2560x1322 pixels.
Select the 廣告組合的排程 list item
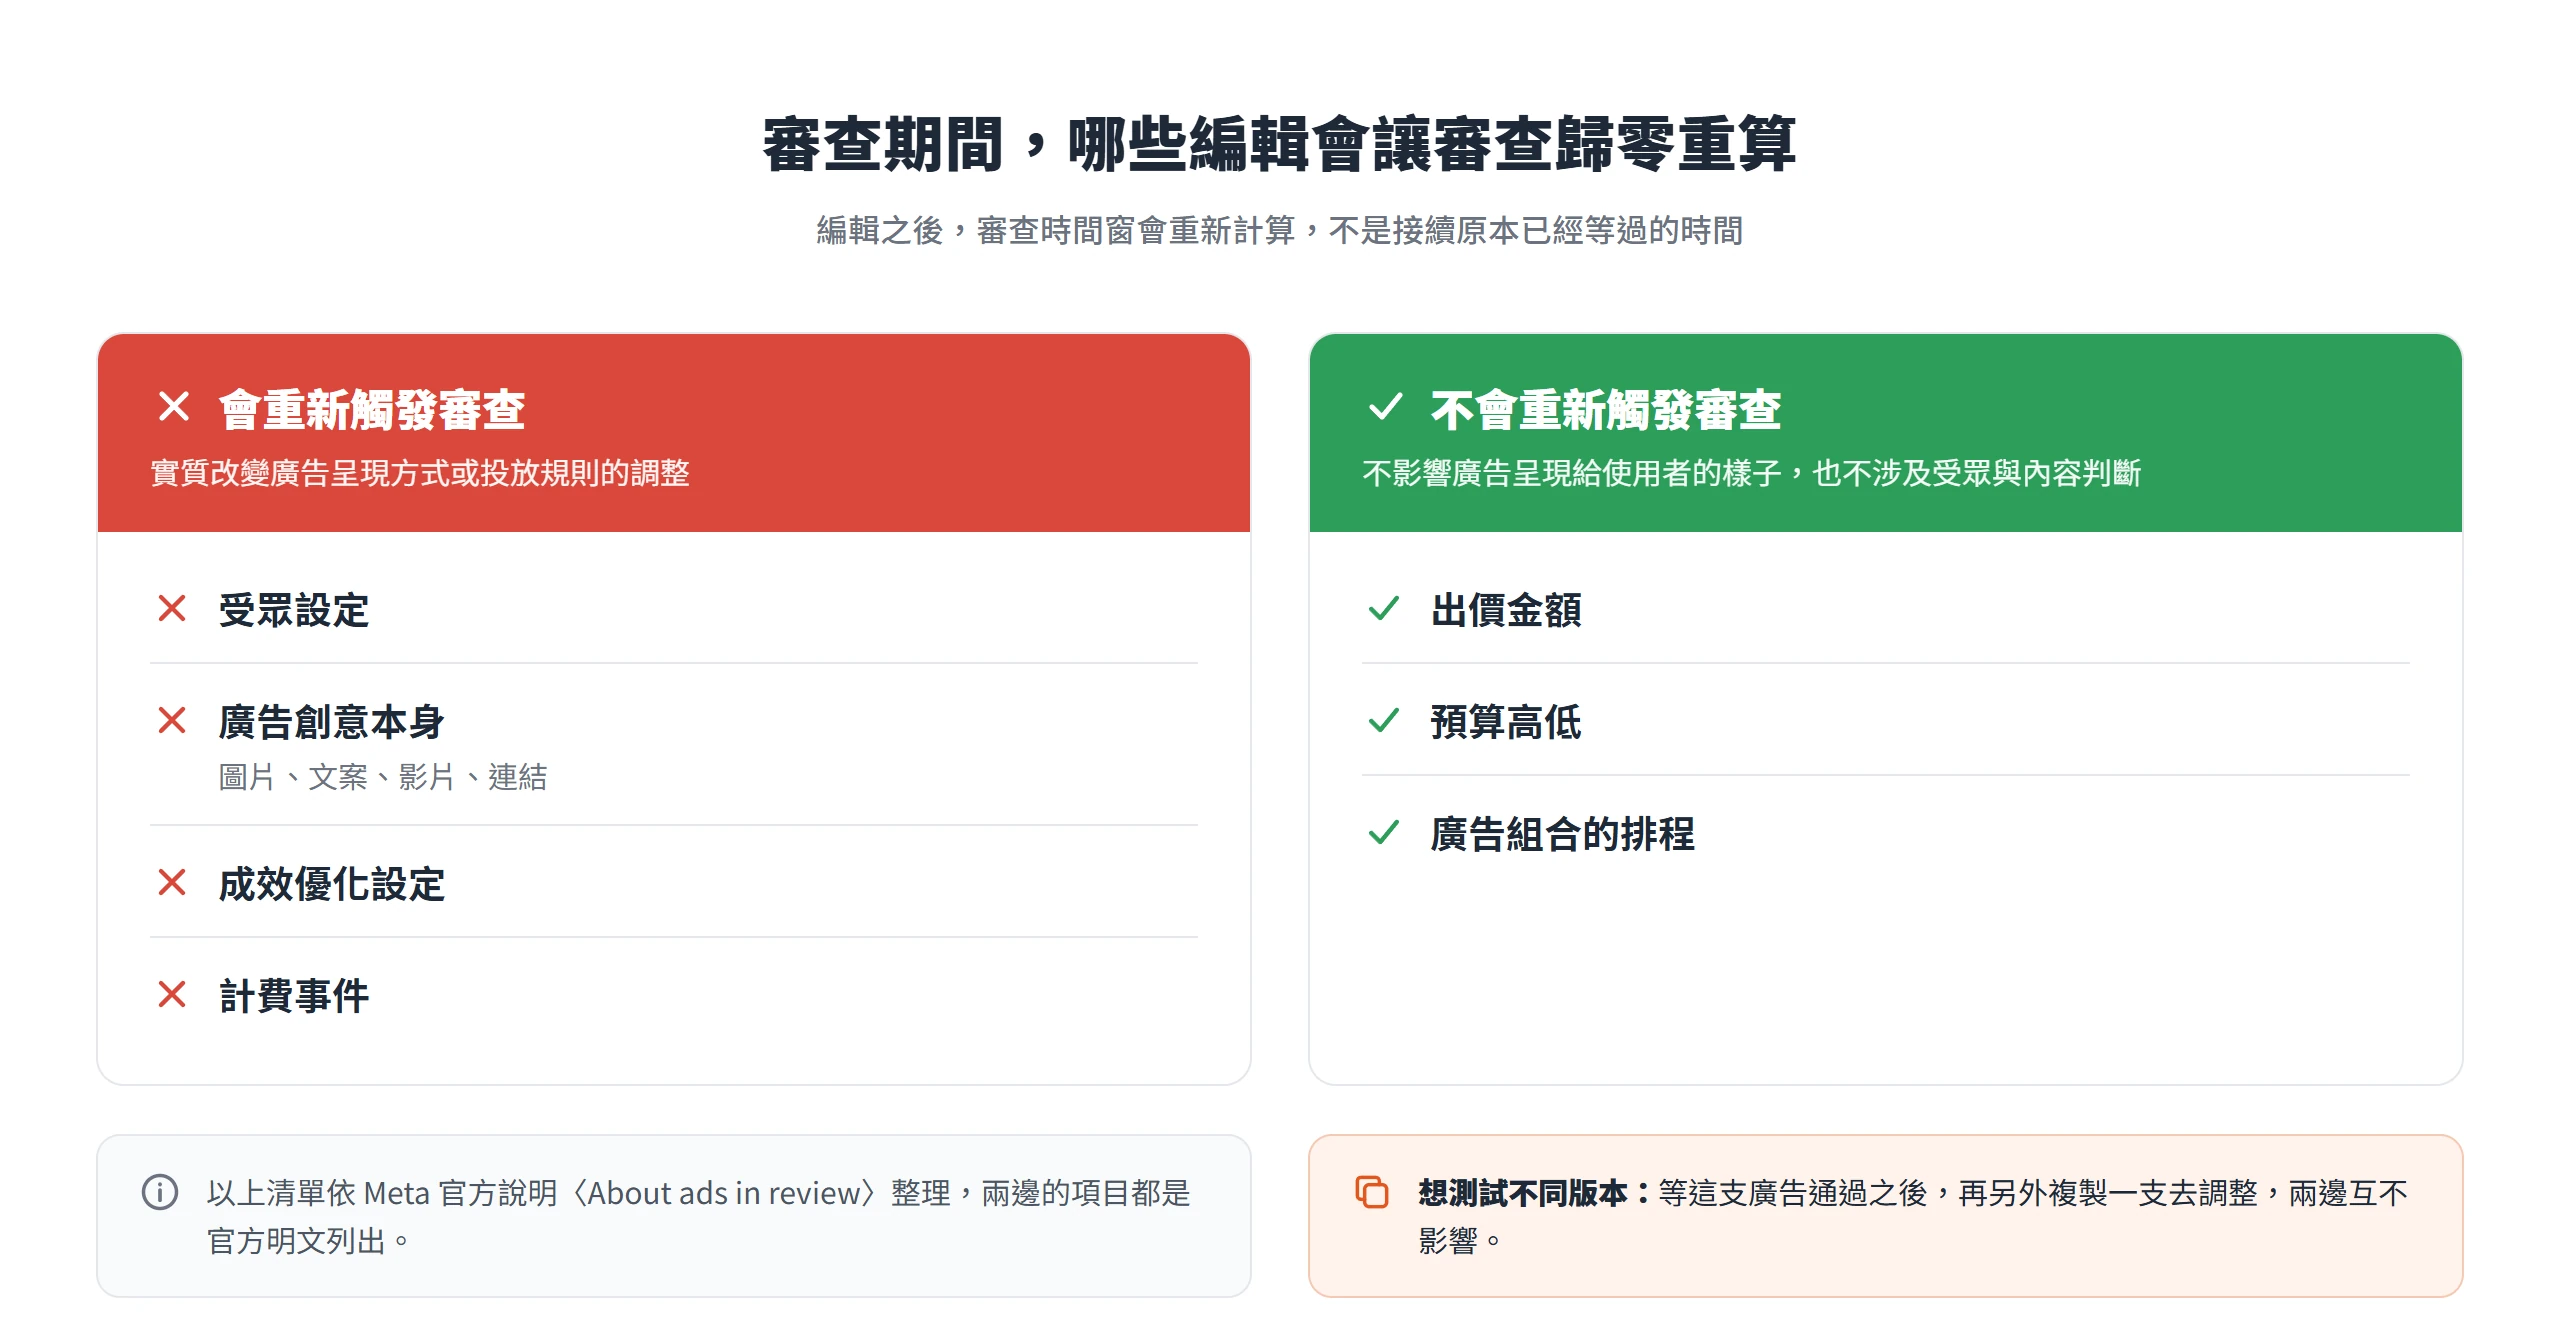pyautogui.click(x=1886, y=833)
